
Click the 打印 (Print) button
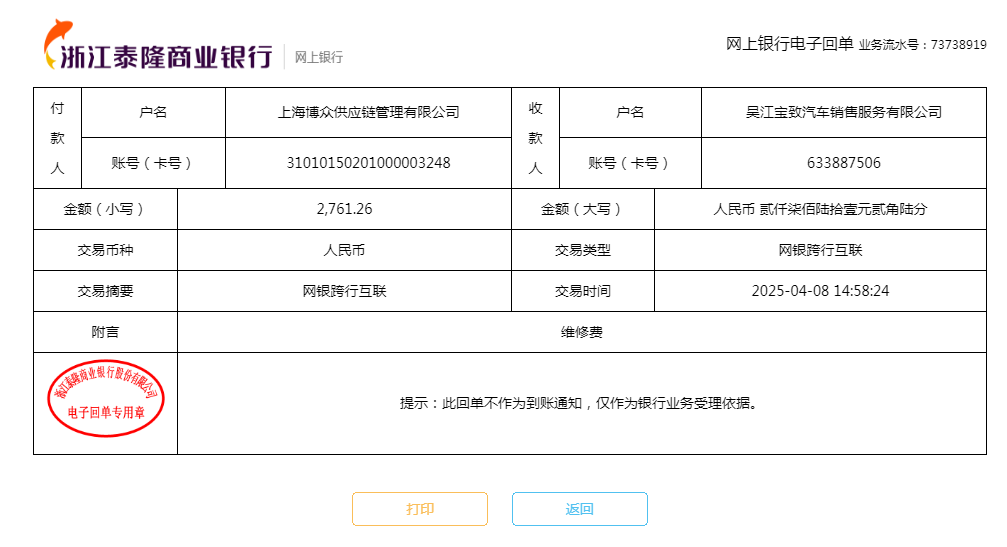click(x=420, y=509)
